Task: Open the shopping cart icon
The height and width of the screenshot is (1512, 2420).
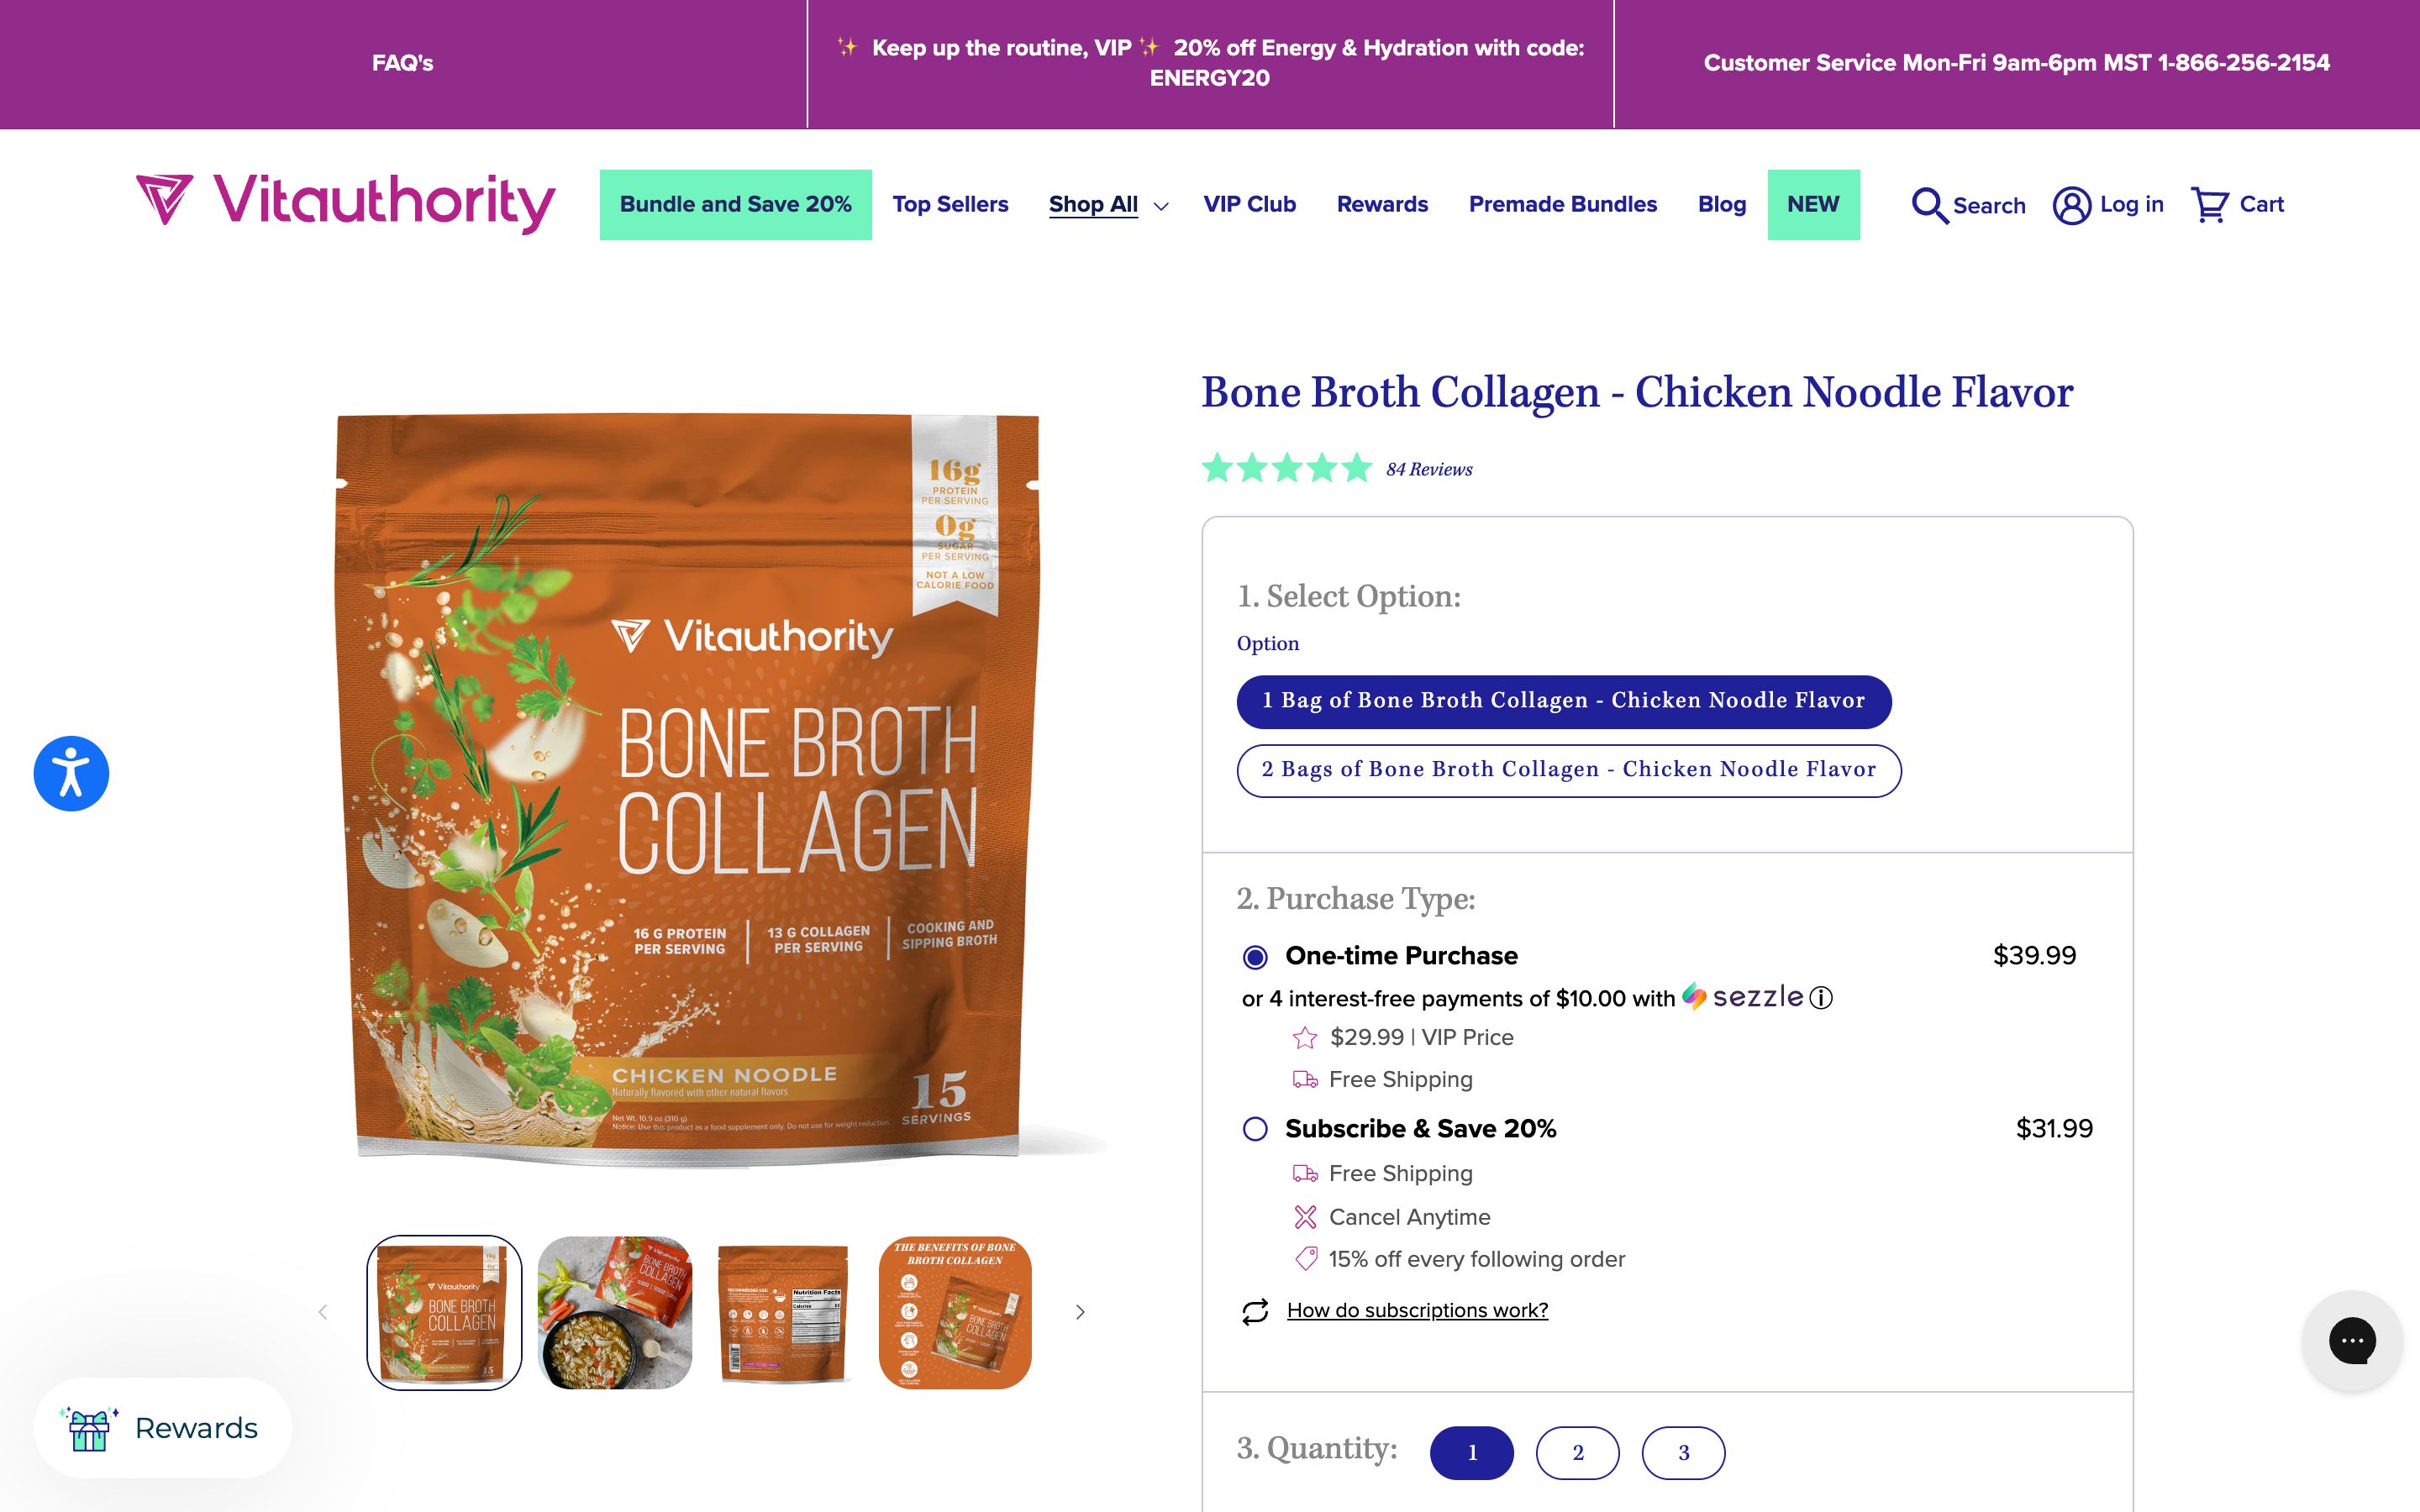Action: tap(2209, 205)
